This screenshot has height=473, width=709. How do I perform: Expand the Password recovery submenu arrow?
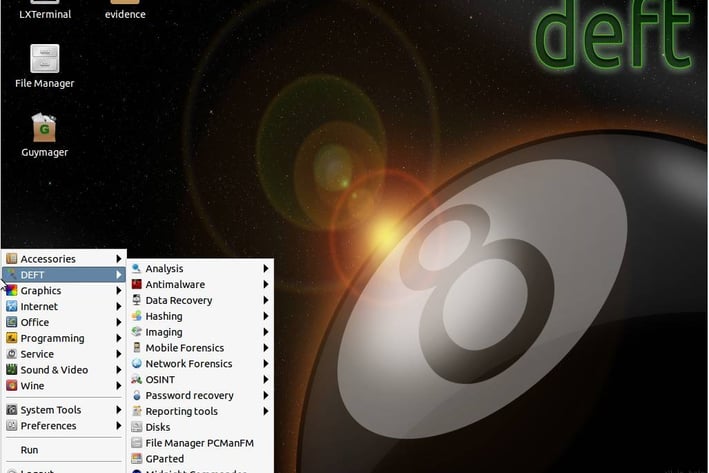[266, 395]
